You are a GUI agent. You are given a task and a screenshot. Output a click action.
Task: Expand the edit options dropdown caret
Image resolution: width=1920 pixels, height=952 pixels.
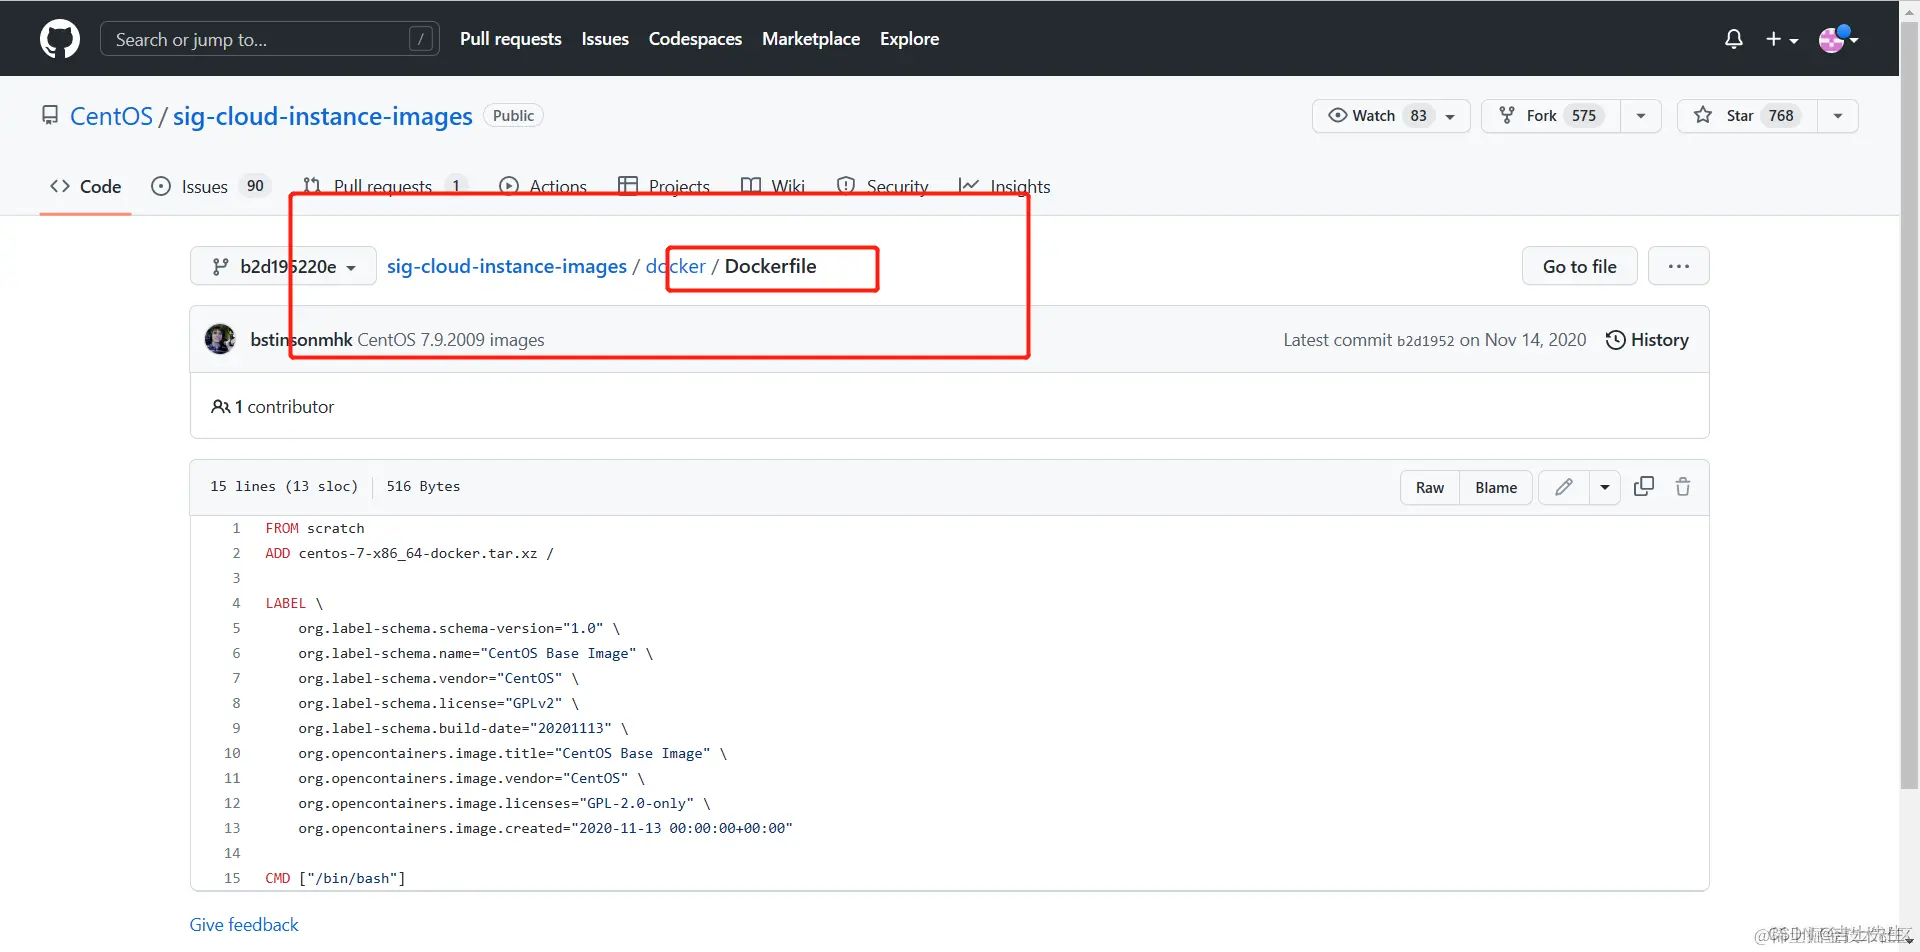pos(1605,487)
